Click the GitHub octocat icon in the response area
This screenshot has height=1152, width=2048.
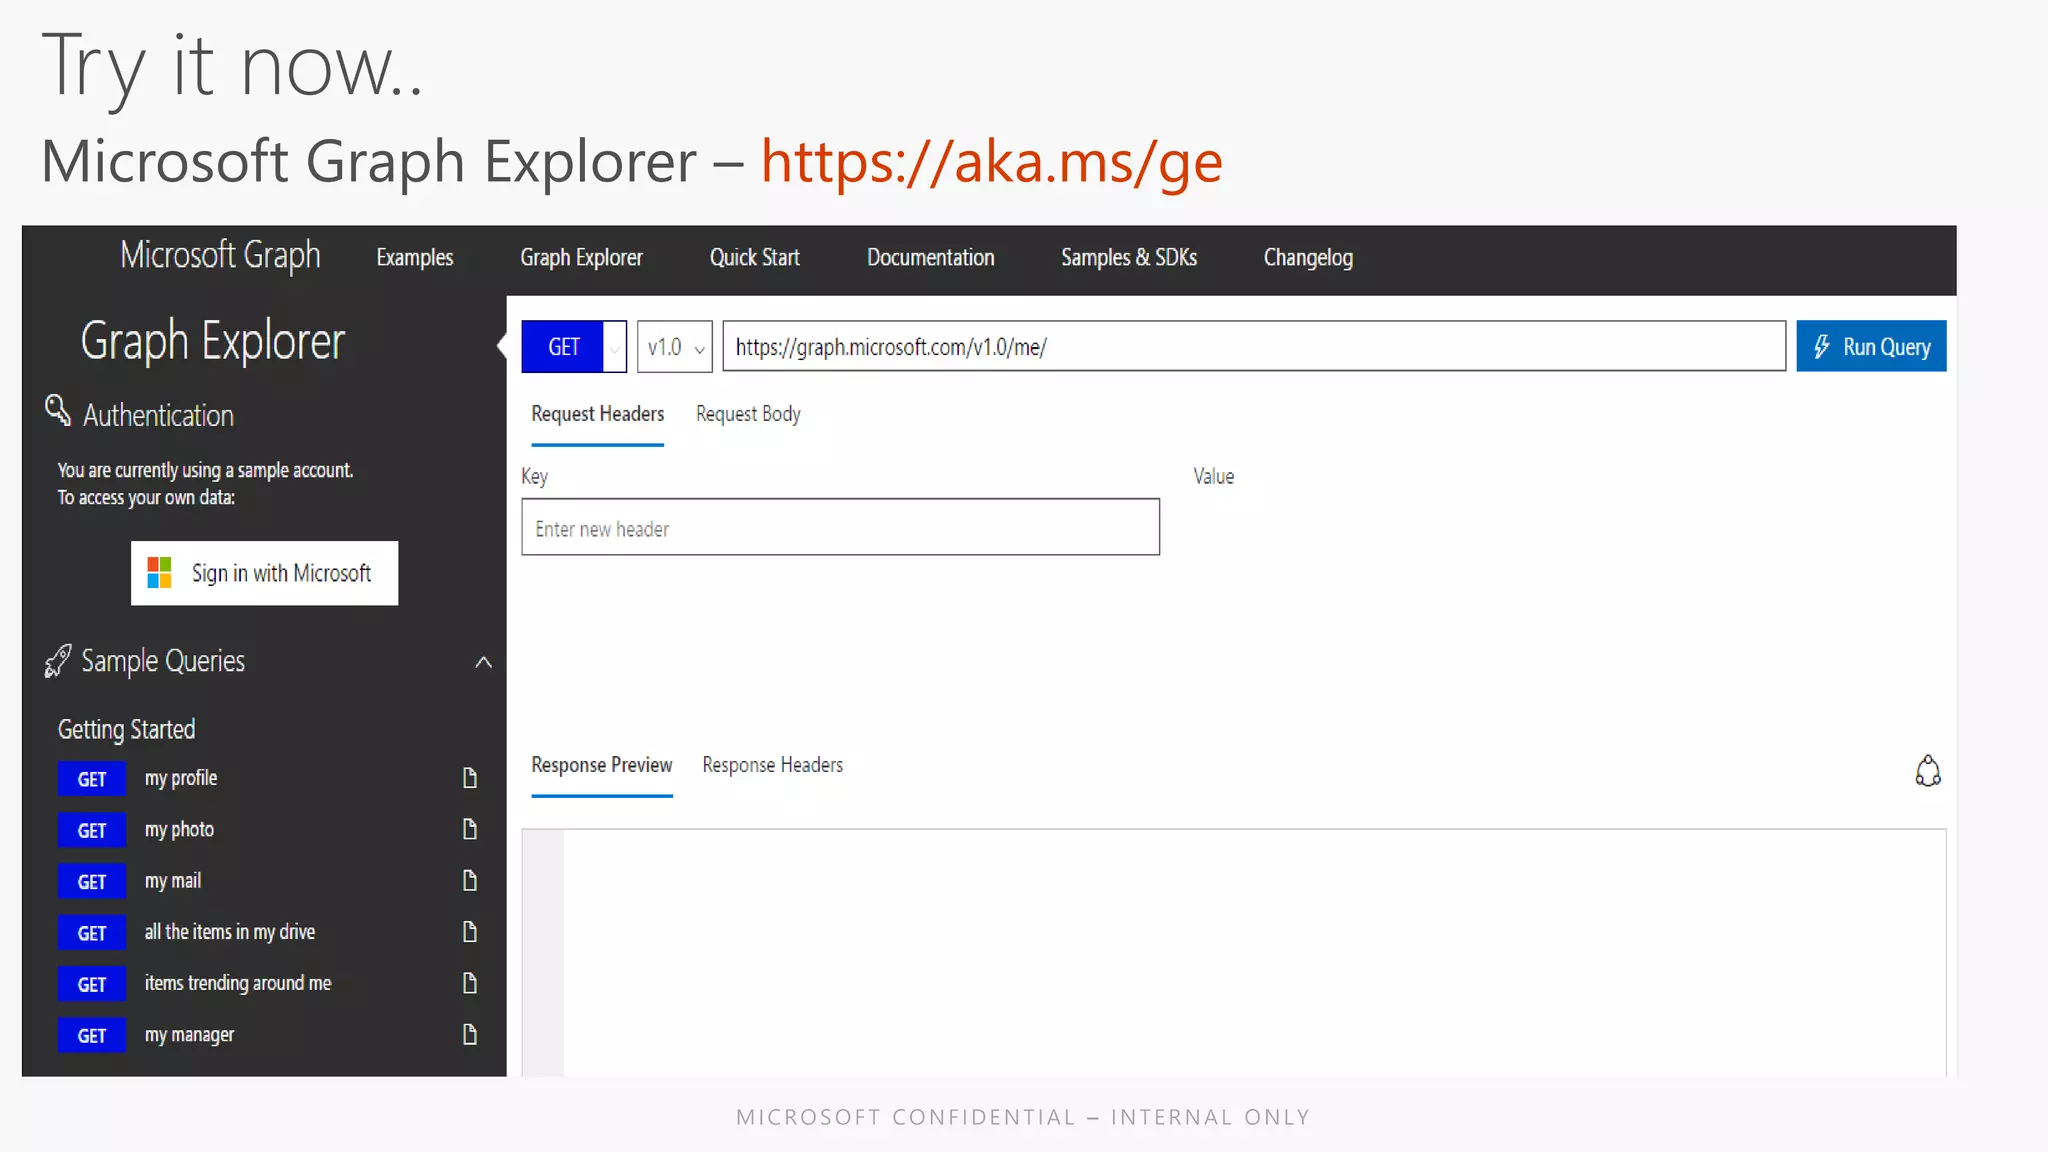[1927, 771]
